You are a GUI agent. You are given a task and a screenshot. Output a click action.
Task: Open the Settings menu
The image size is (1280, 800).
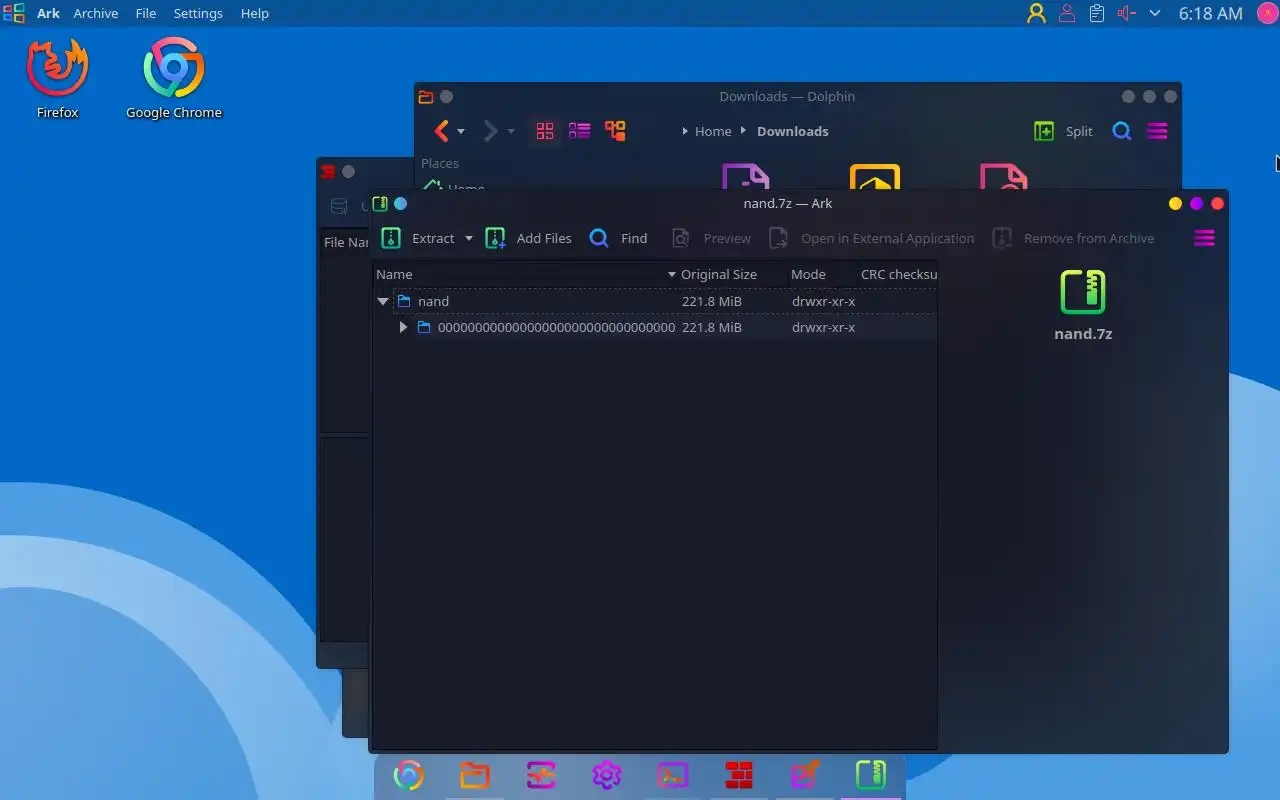point(198,13)
